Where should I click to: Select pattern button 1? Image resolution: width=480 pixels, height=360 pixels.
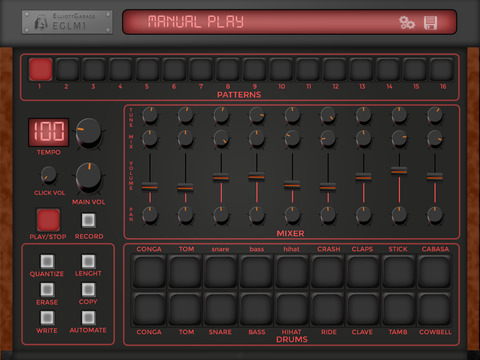pos(41,69)
